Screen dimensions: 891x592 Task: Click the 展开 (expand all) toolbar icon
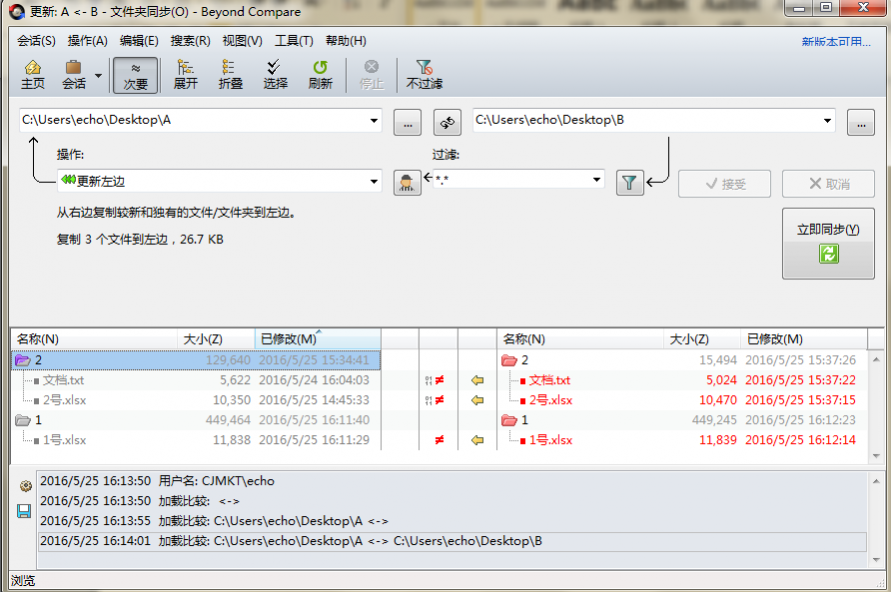pyautogui.click(x=183, y=73)
